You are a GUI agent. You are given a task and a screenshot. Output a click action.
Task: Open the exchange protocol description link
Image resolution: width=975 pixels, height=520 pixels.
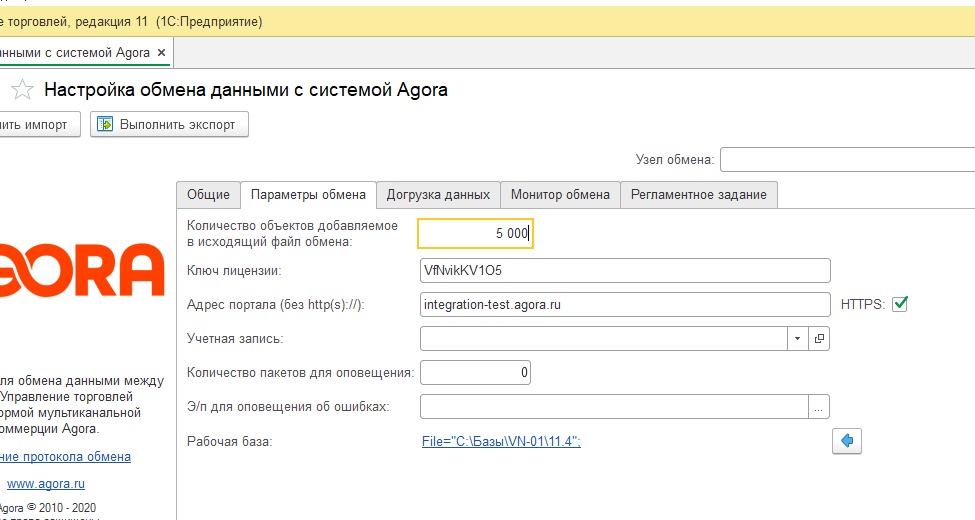coord(64,457)
